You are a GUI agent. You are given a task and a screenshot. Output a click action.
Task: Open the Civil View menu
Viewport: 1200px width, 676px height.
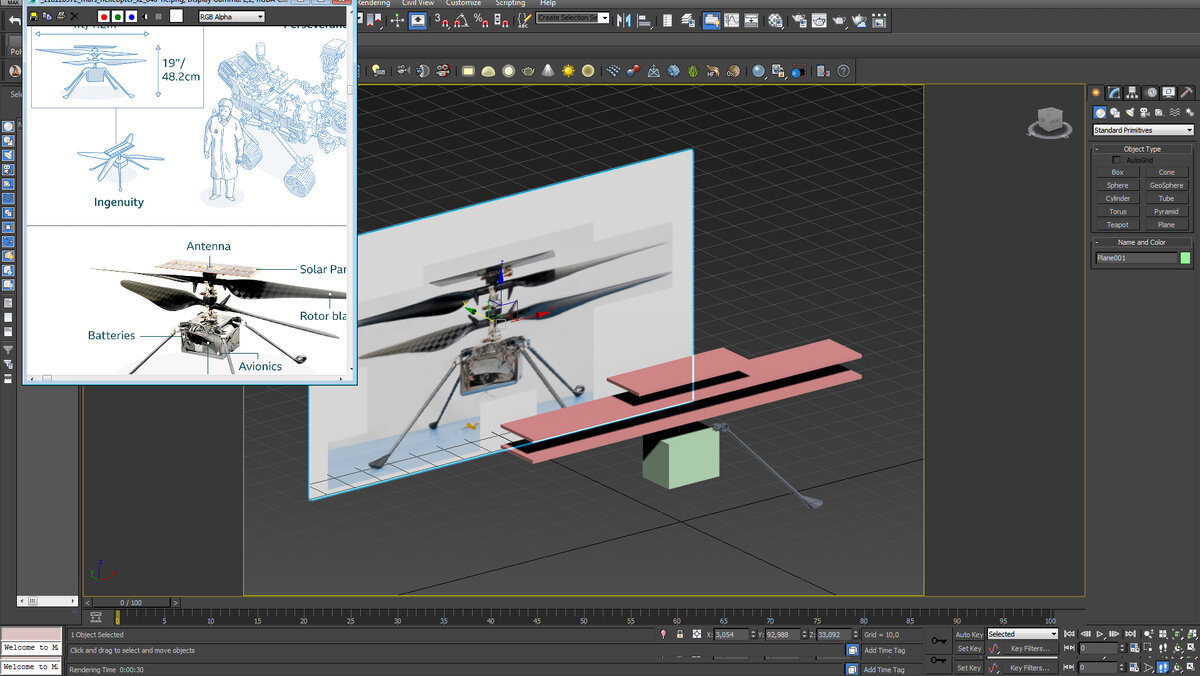point(418,3)
